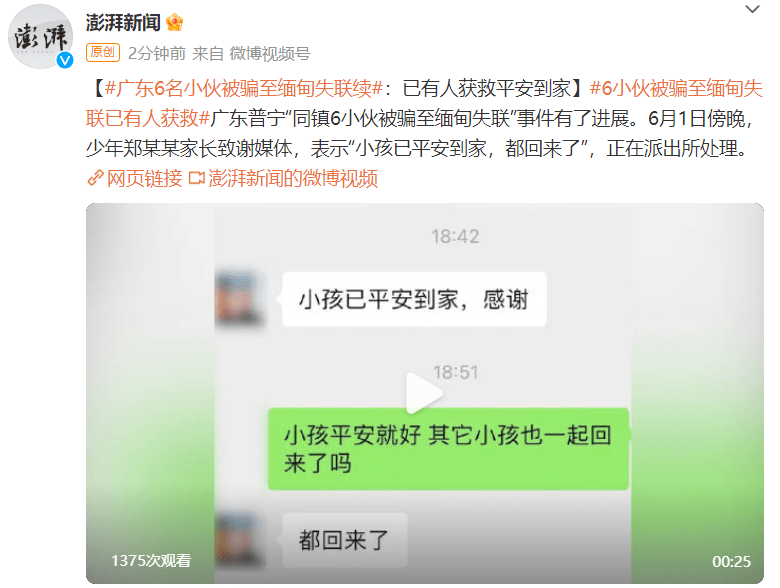Click the 微博视频号 source label
The image size is (780, 588).
270,53
